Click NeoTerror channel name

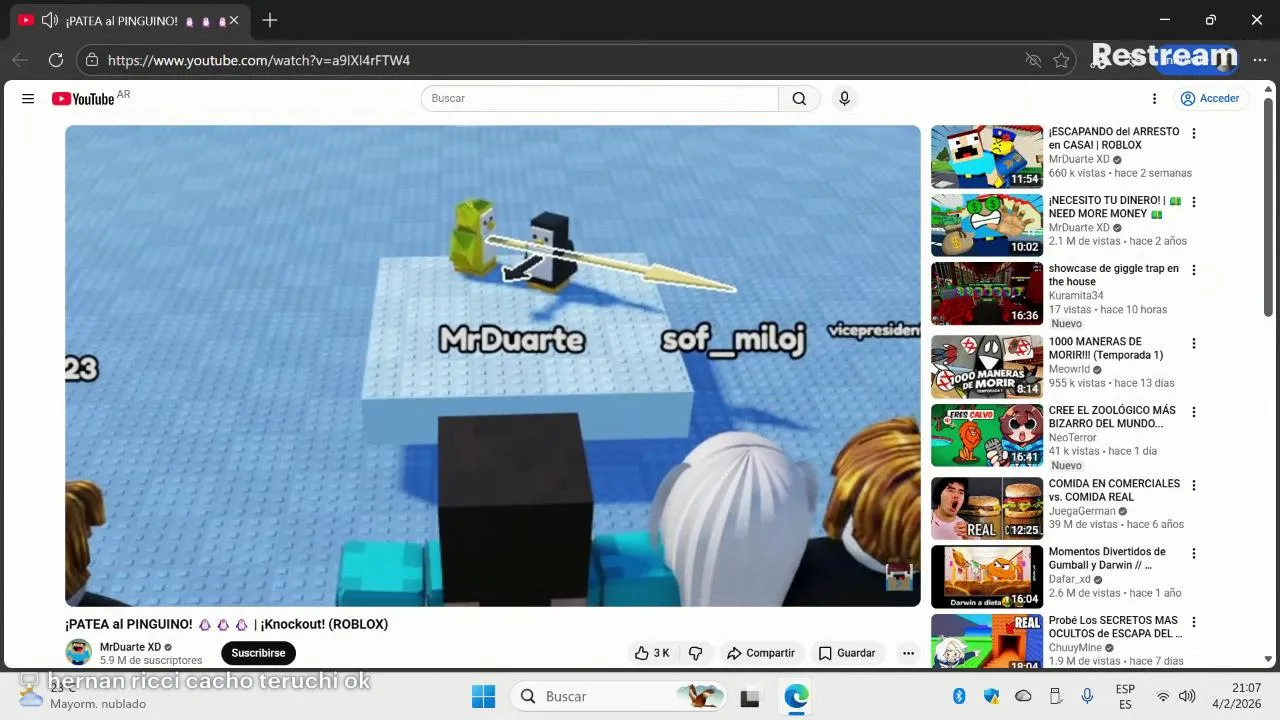(1073, 438)
